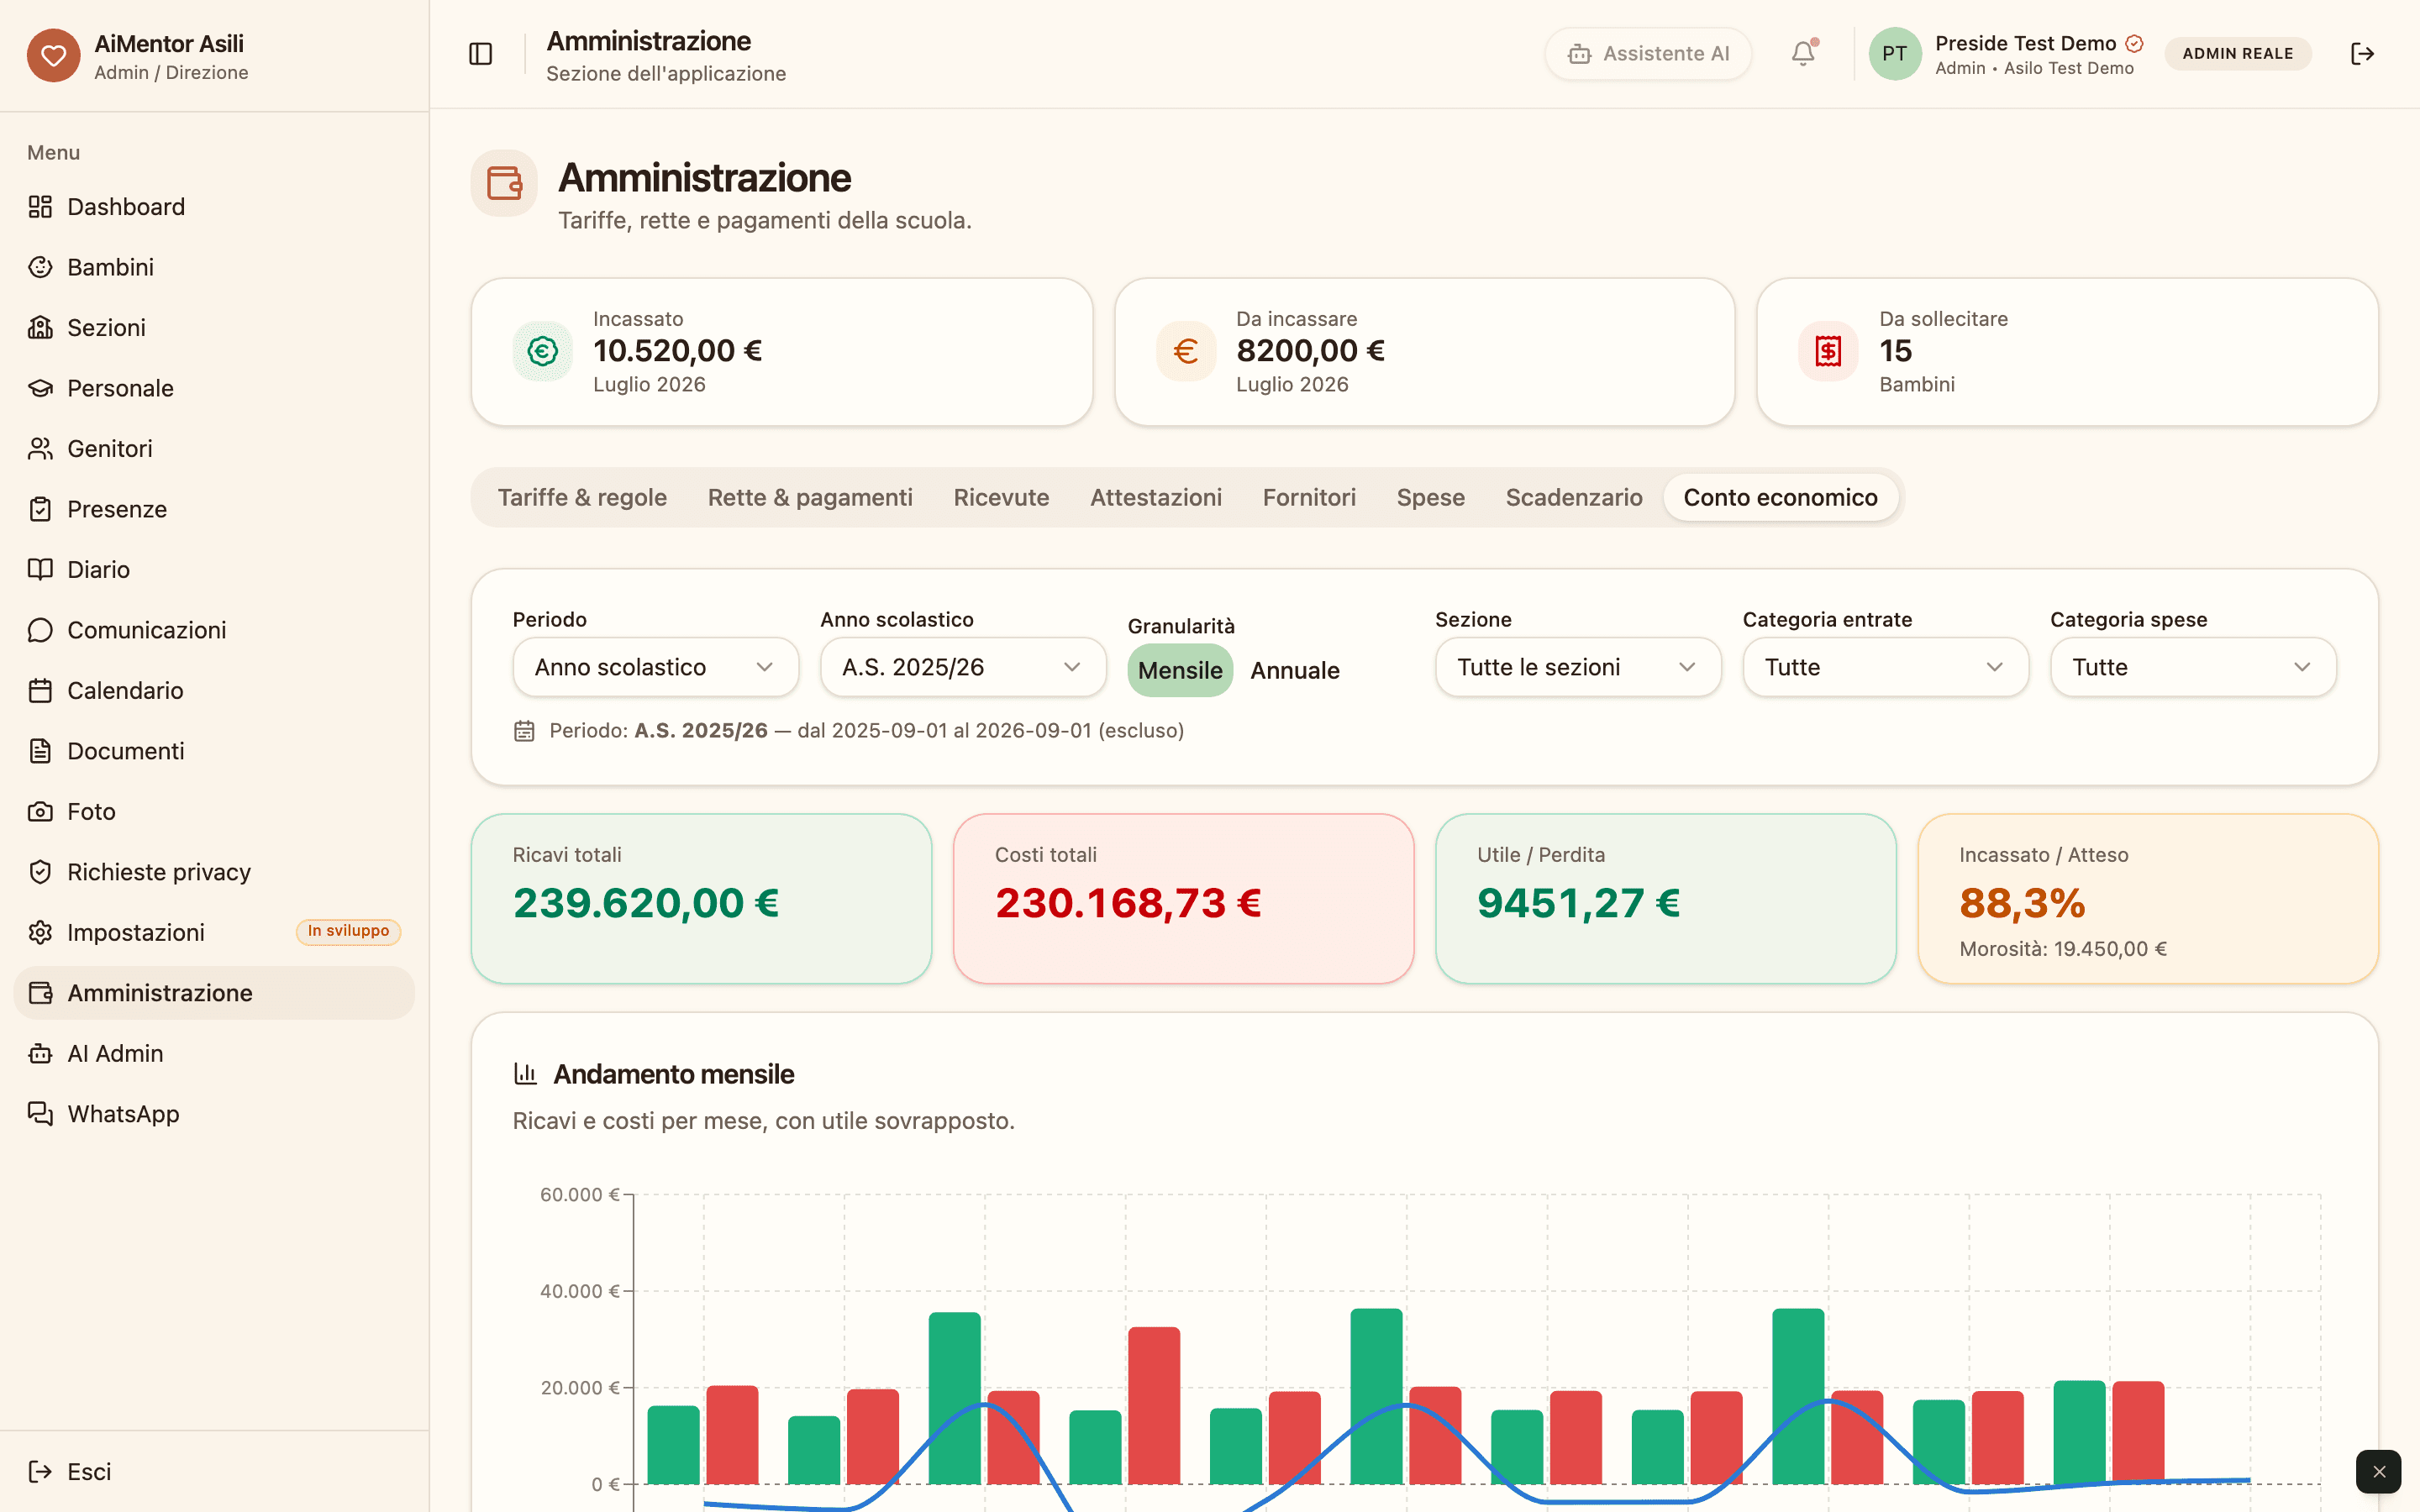Open the Anno scolastico A.S. 2025/26 dropdown
The height and width of the screenshot is (1512, 2420).
963,667
